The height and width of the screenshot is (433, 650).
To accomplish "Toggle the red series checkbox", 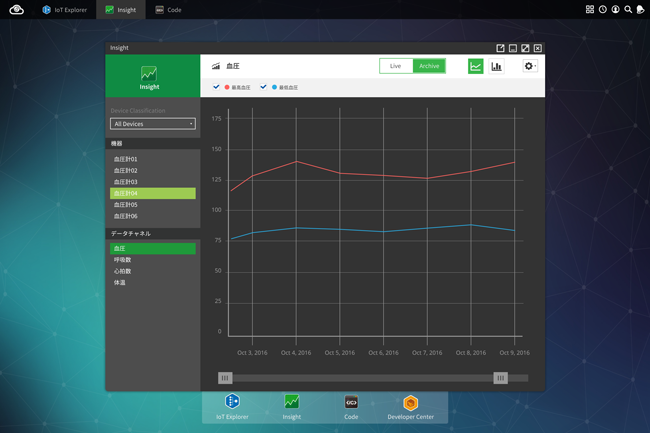I will click(216, 87).
